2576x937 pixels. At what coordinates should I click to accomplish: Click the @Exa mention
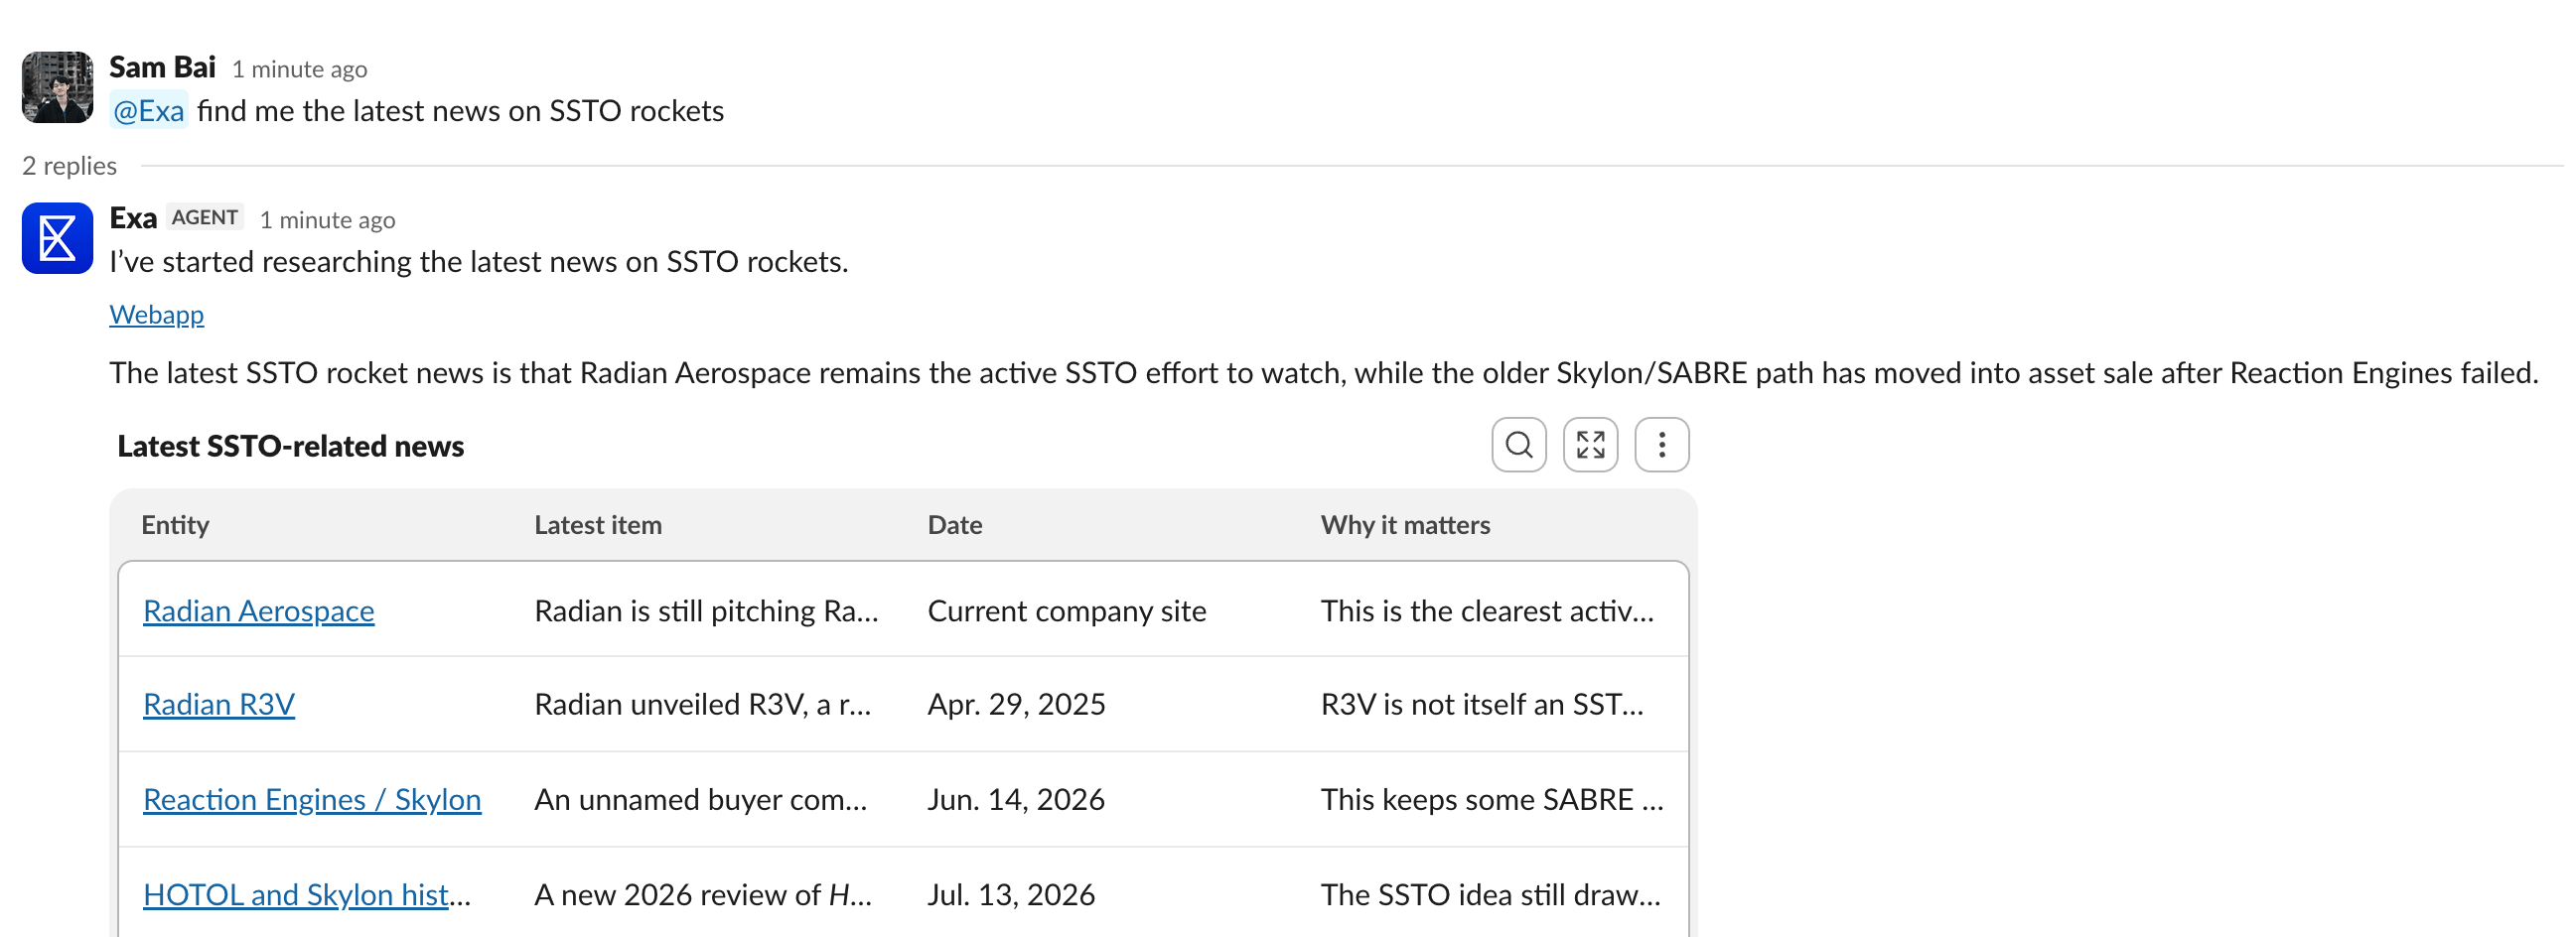[148, 110]
